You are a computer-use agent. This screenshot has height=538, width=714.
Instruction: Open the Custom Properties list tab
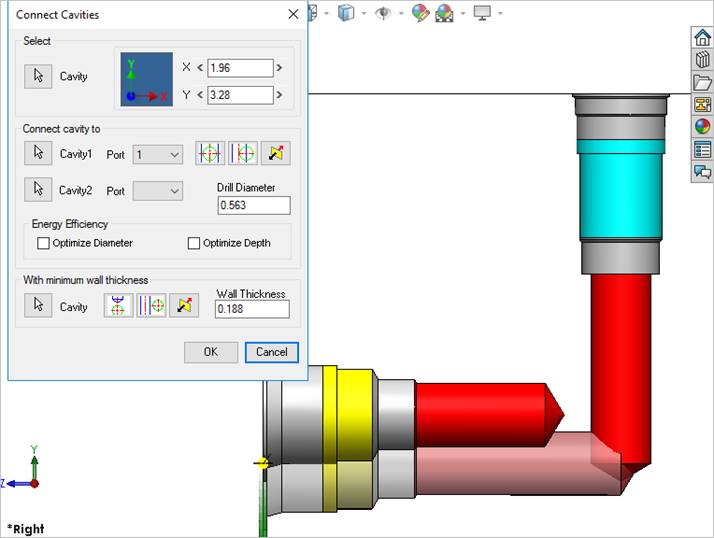click(702, 149)
